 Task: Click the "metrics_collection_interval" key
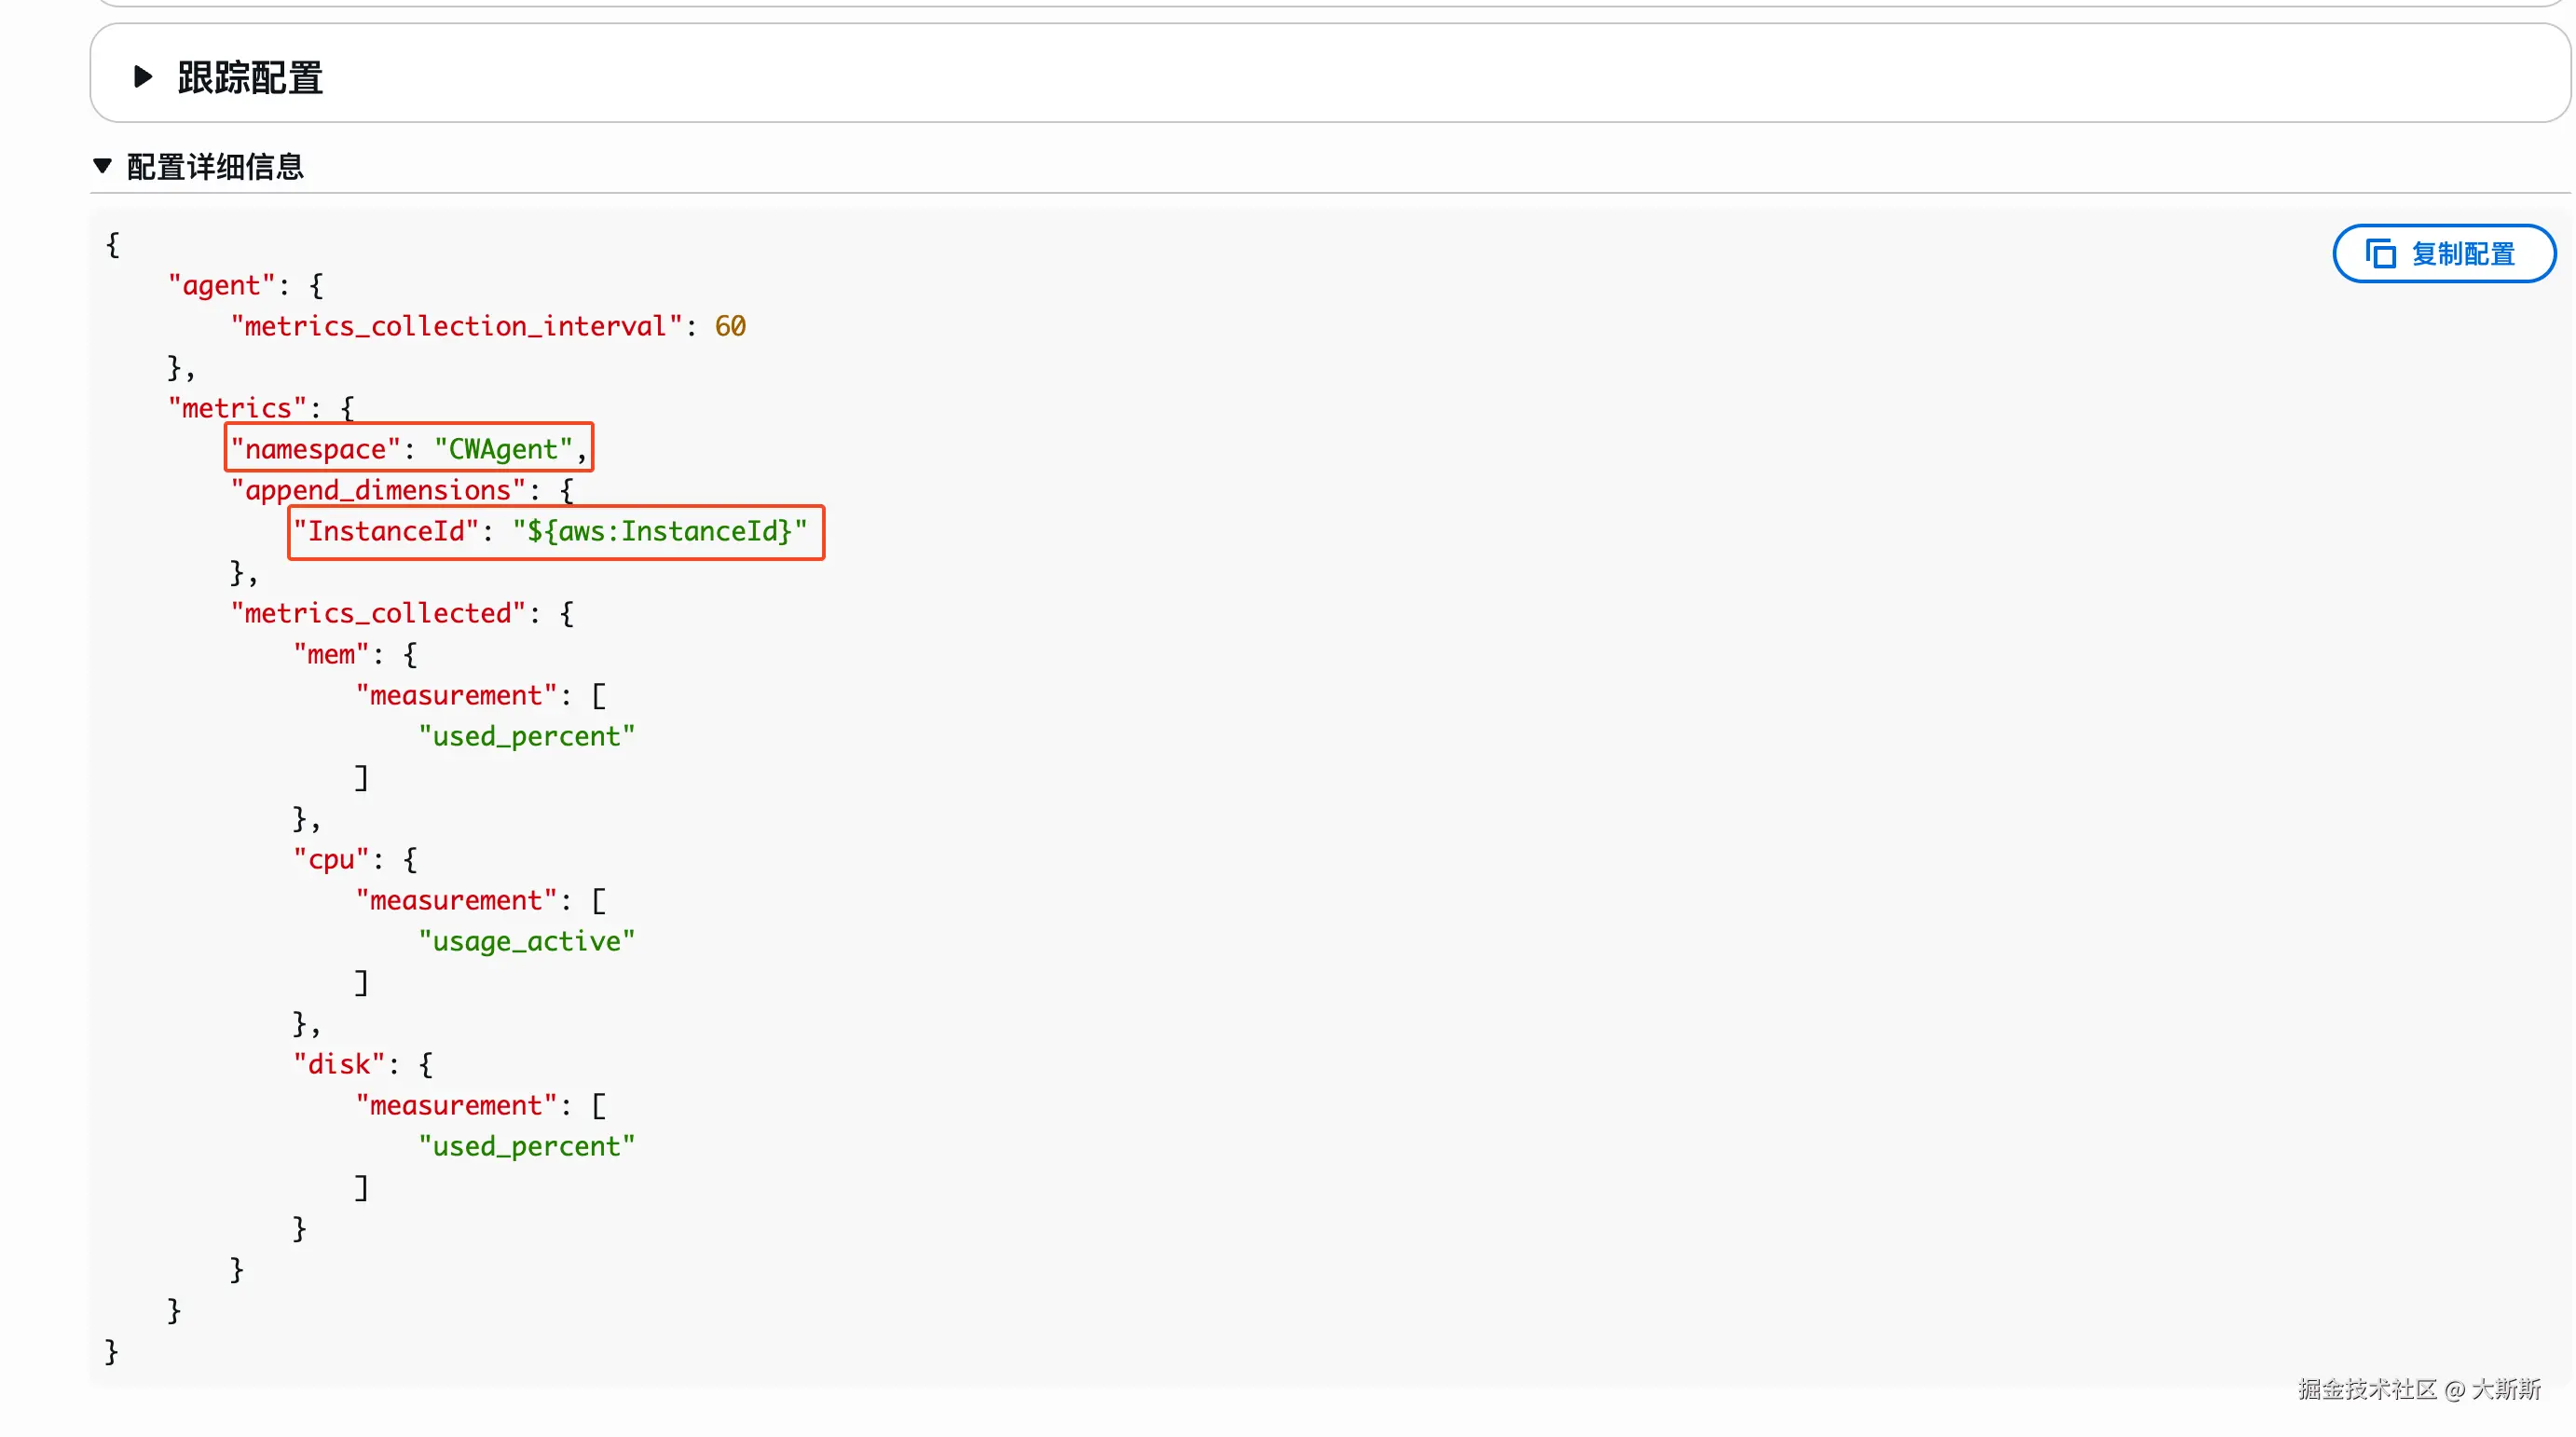coord(456,326)
